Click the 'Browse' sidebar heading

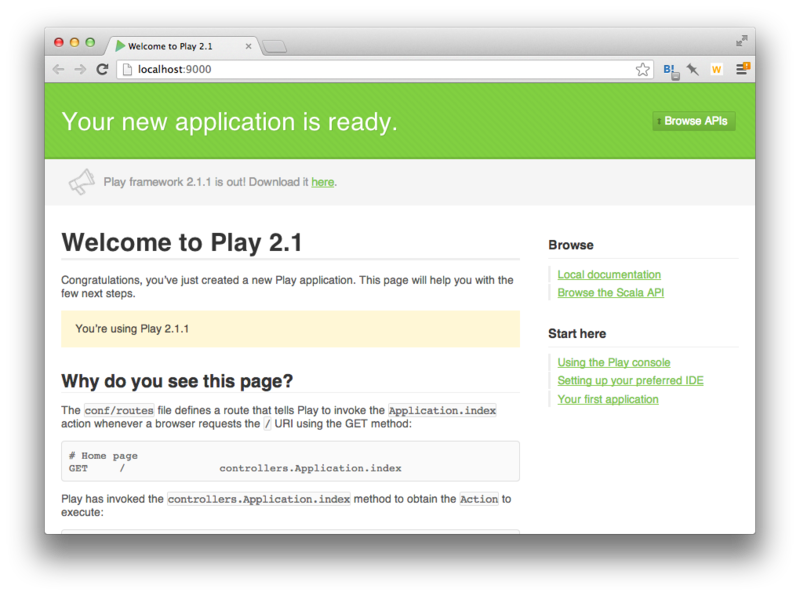pyautogui.click(x=570, y=245)
